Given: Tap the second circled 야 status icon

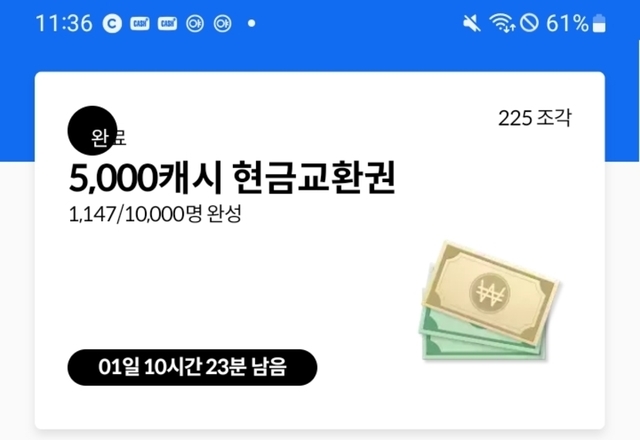Looking at the screenshot, I should coord(222,24).
